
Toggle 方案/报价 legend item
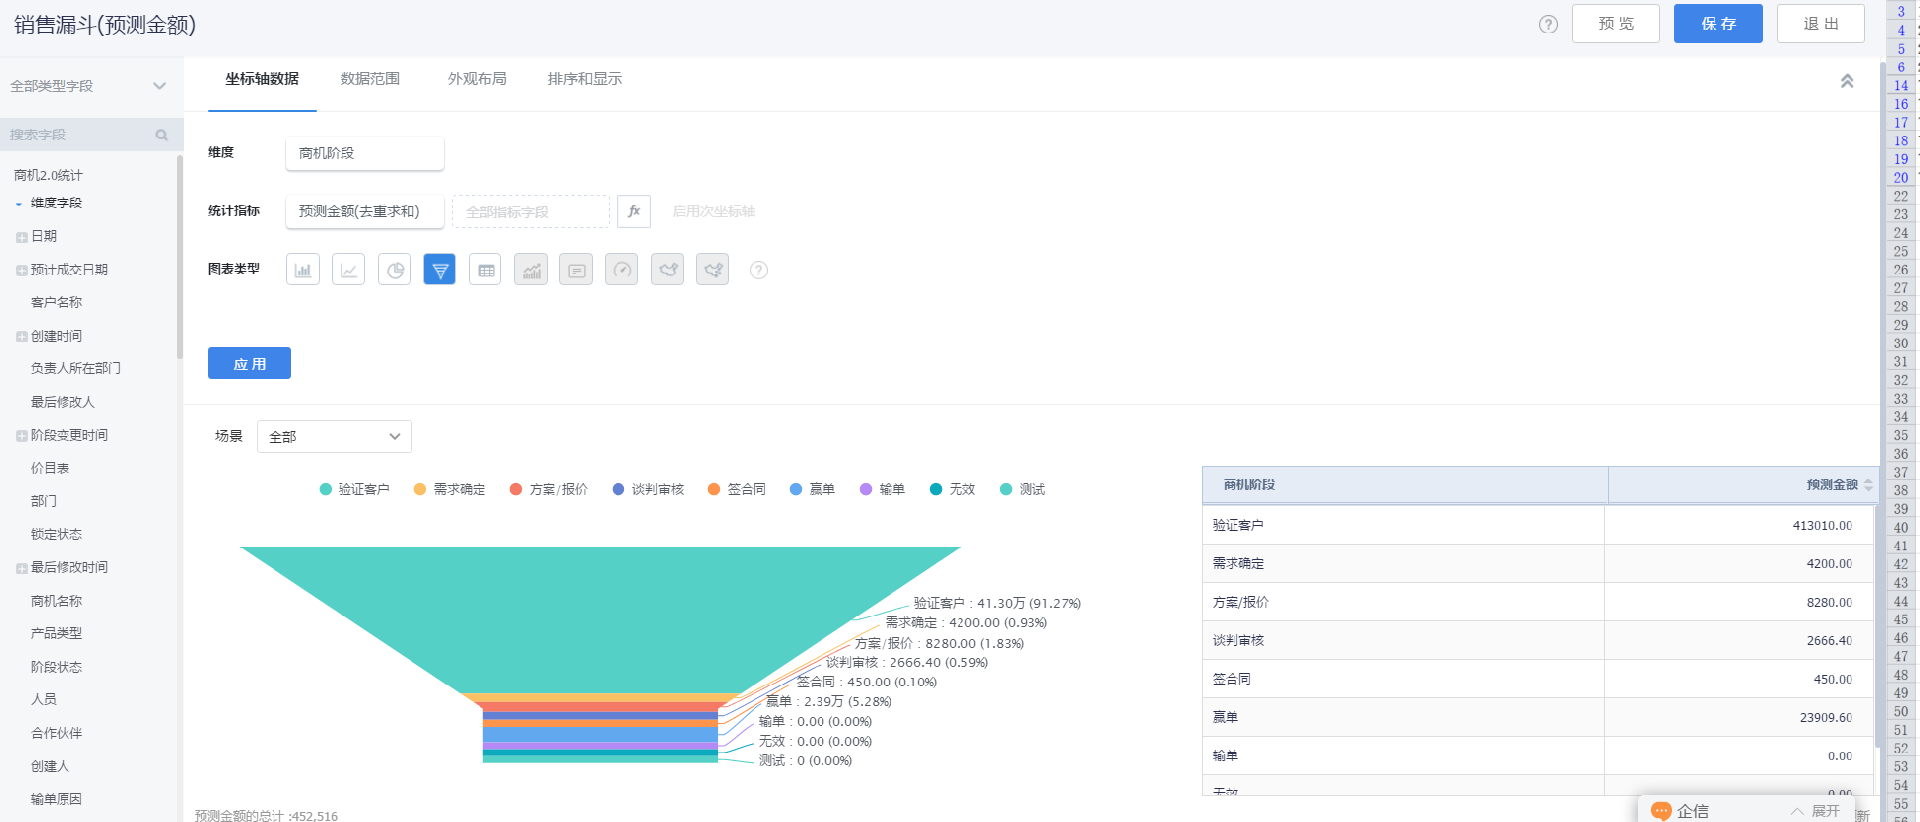pyautogui.click(x=548, y=489)
